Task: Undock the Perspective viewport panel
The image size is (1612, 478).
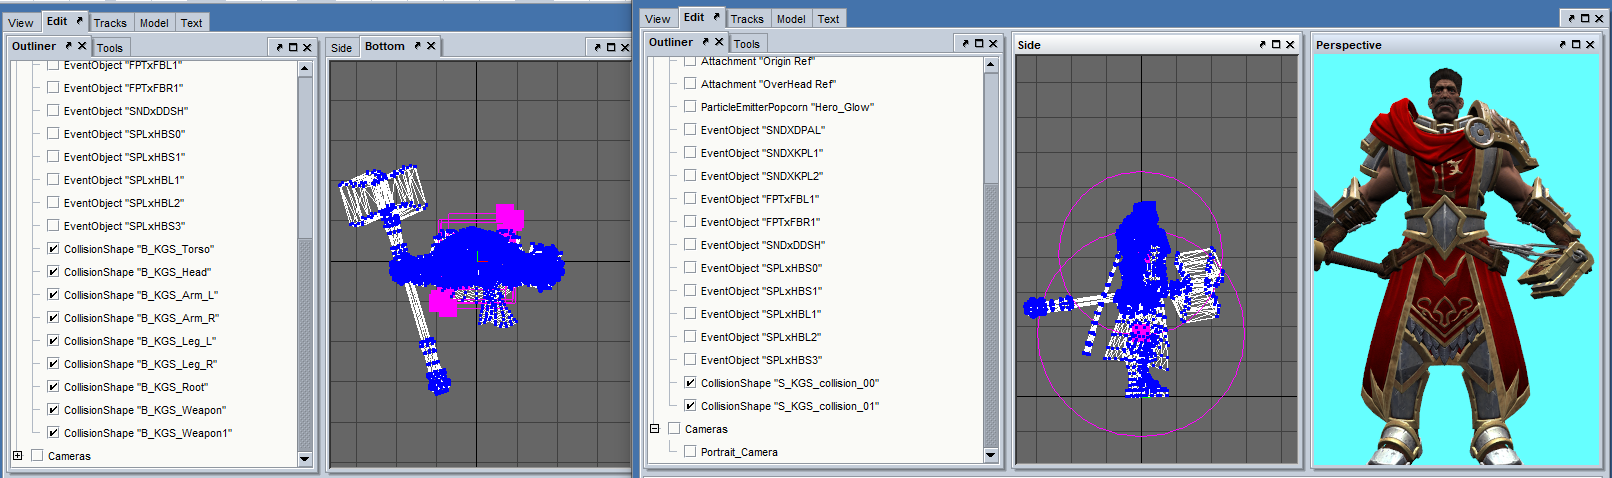Action: coord(1562,44)
